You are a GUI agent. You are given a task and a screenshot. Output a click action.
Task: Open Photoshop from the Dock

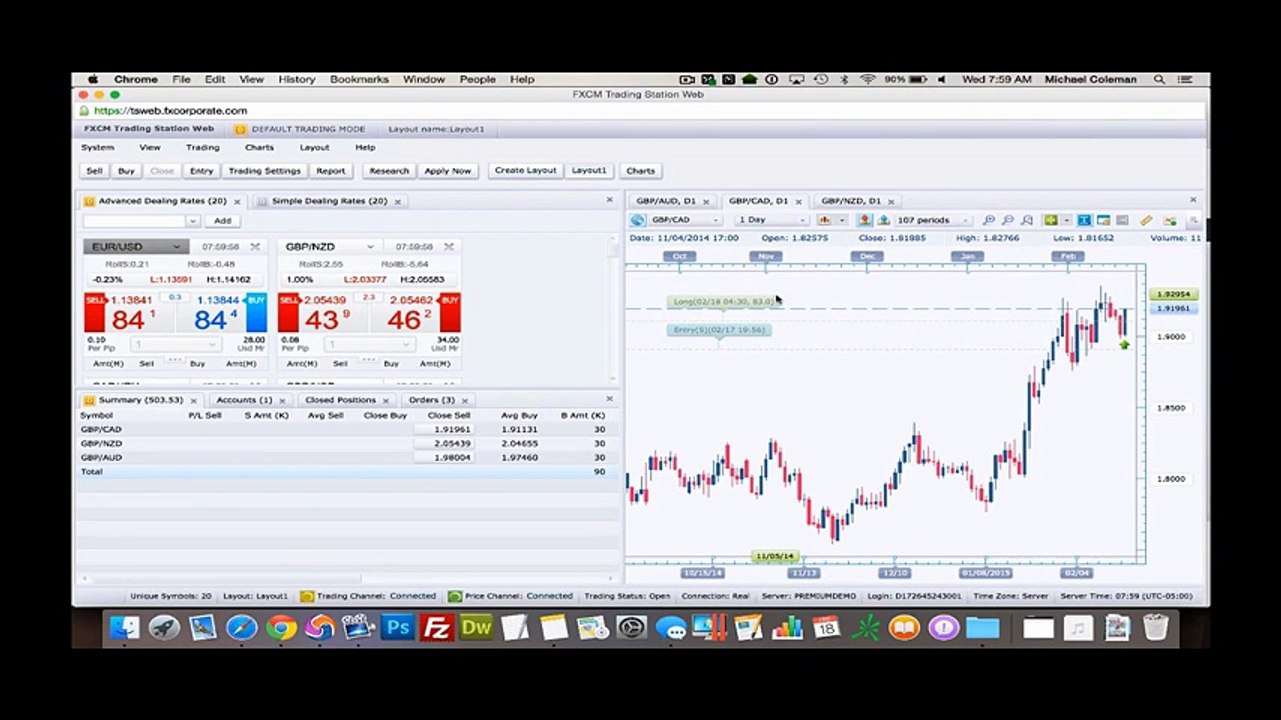coord(398,628)
